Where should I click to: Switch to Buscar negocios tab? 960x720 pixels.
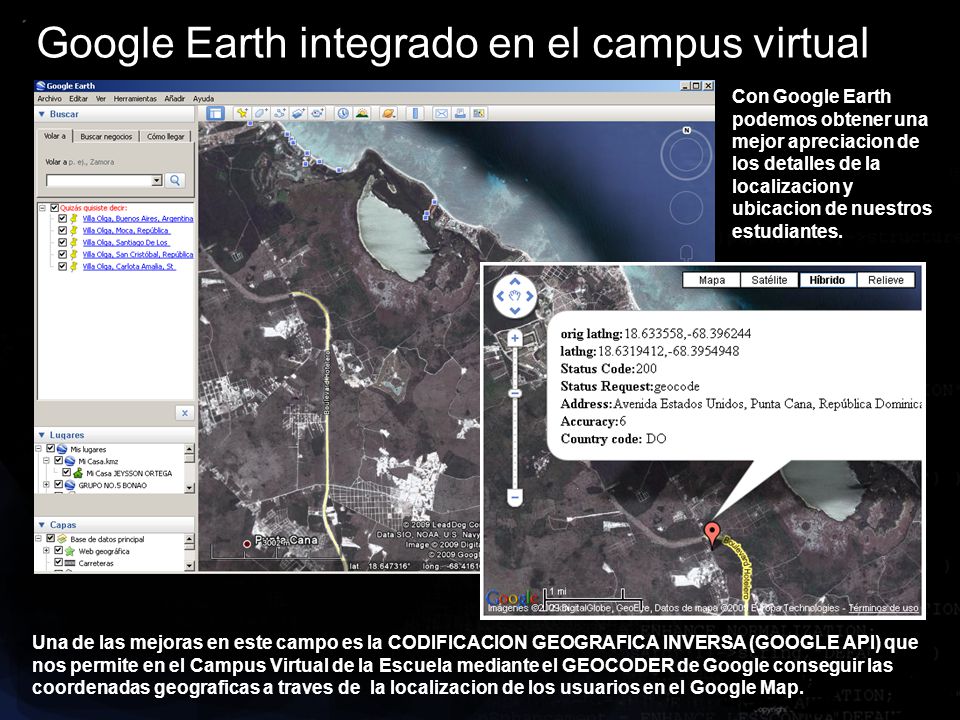click(x=106, y=137)
